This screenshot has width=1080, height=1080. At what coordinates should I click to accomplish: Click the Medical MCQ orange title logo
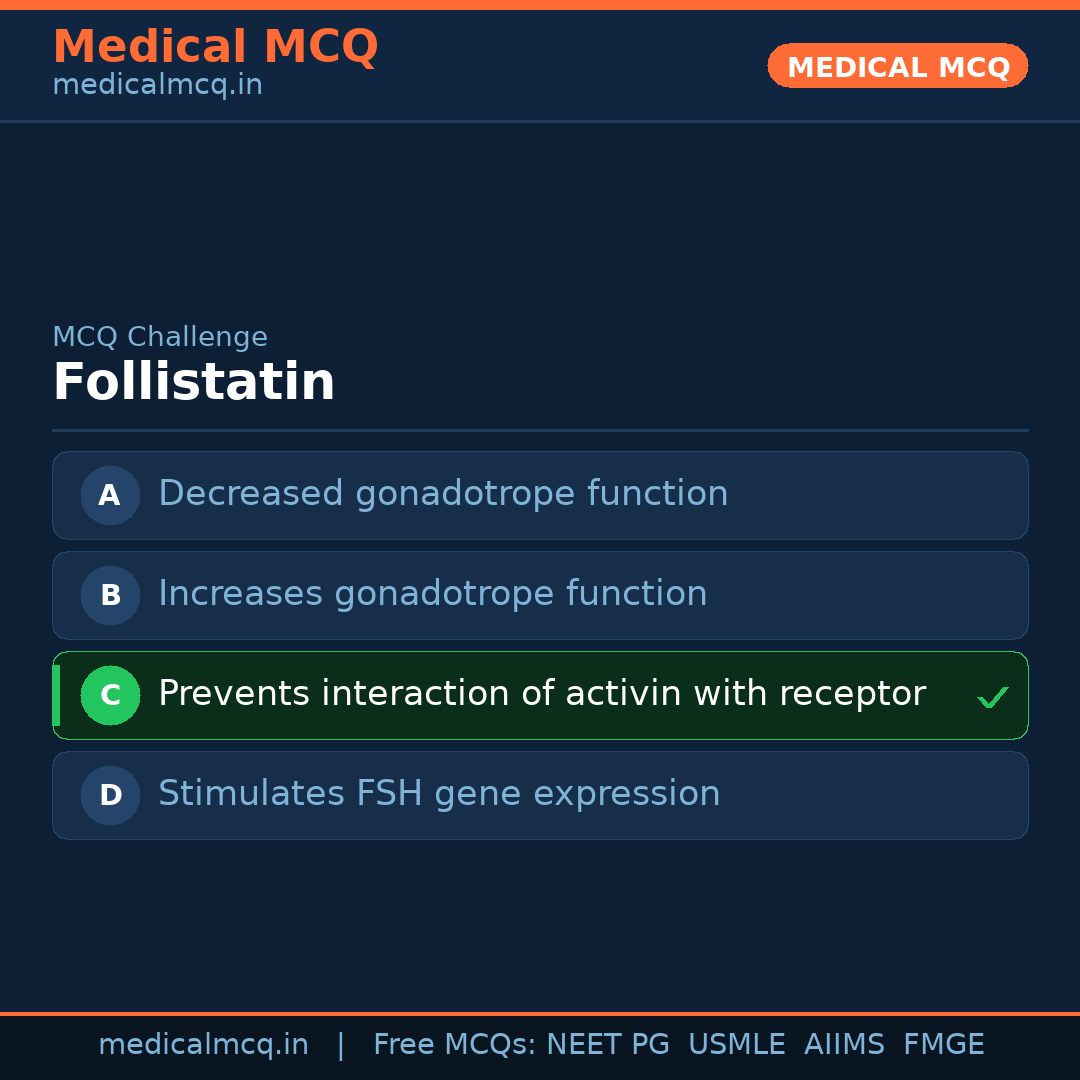point(215,46)
